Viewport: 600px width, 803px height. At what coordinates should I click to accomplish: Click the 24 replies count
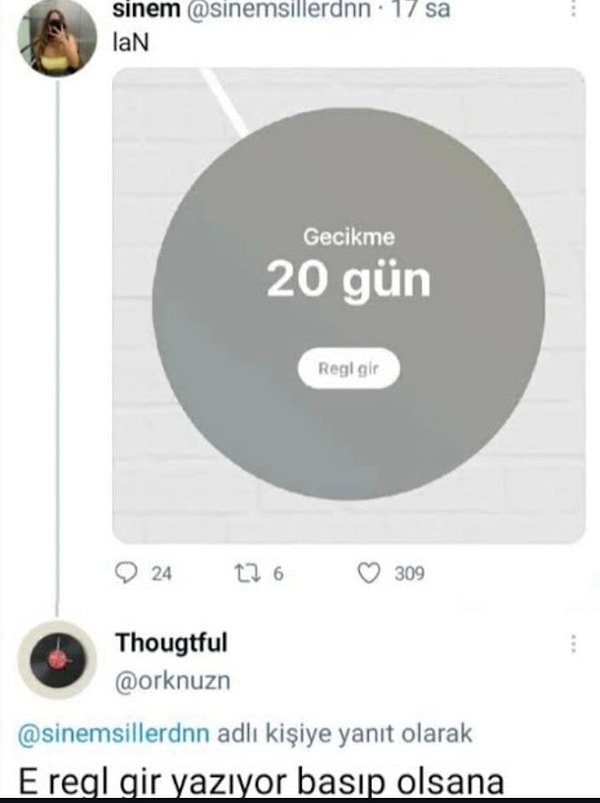[161, 574]
